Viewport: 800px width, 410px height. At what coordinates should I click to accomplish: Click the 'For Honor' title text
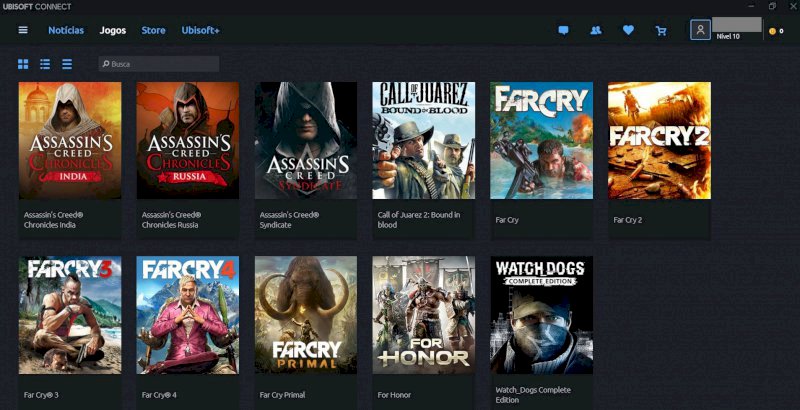[394, 395]
